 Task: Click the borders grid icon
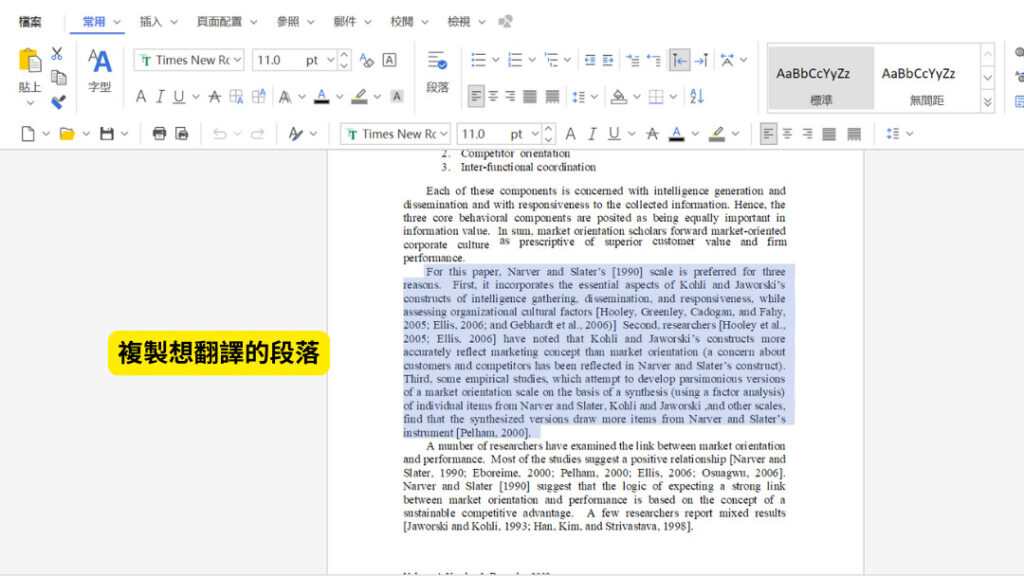click(x=656, y=97)
